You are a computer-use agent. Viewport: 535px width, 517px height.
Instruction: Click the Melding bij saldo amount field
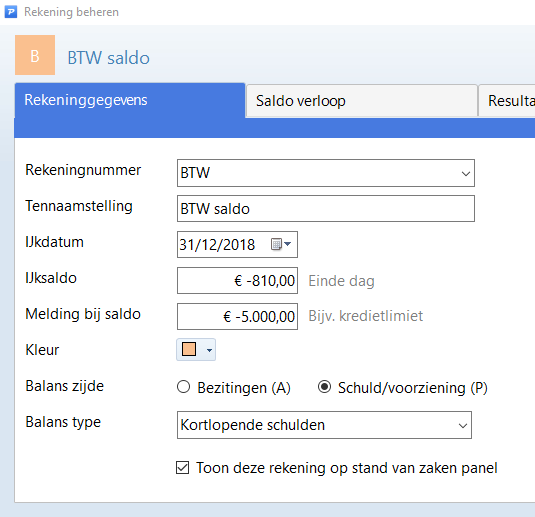coord(237,316)
